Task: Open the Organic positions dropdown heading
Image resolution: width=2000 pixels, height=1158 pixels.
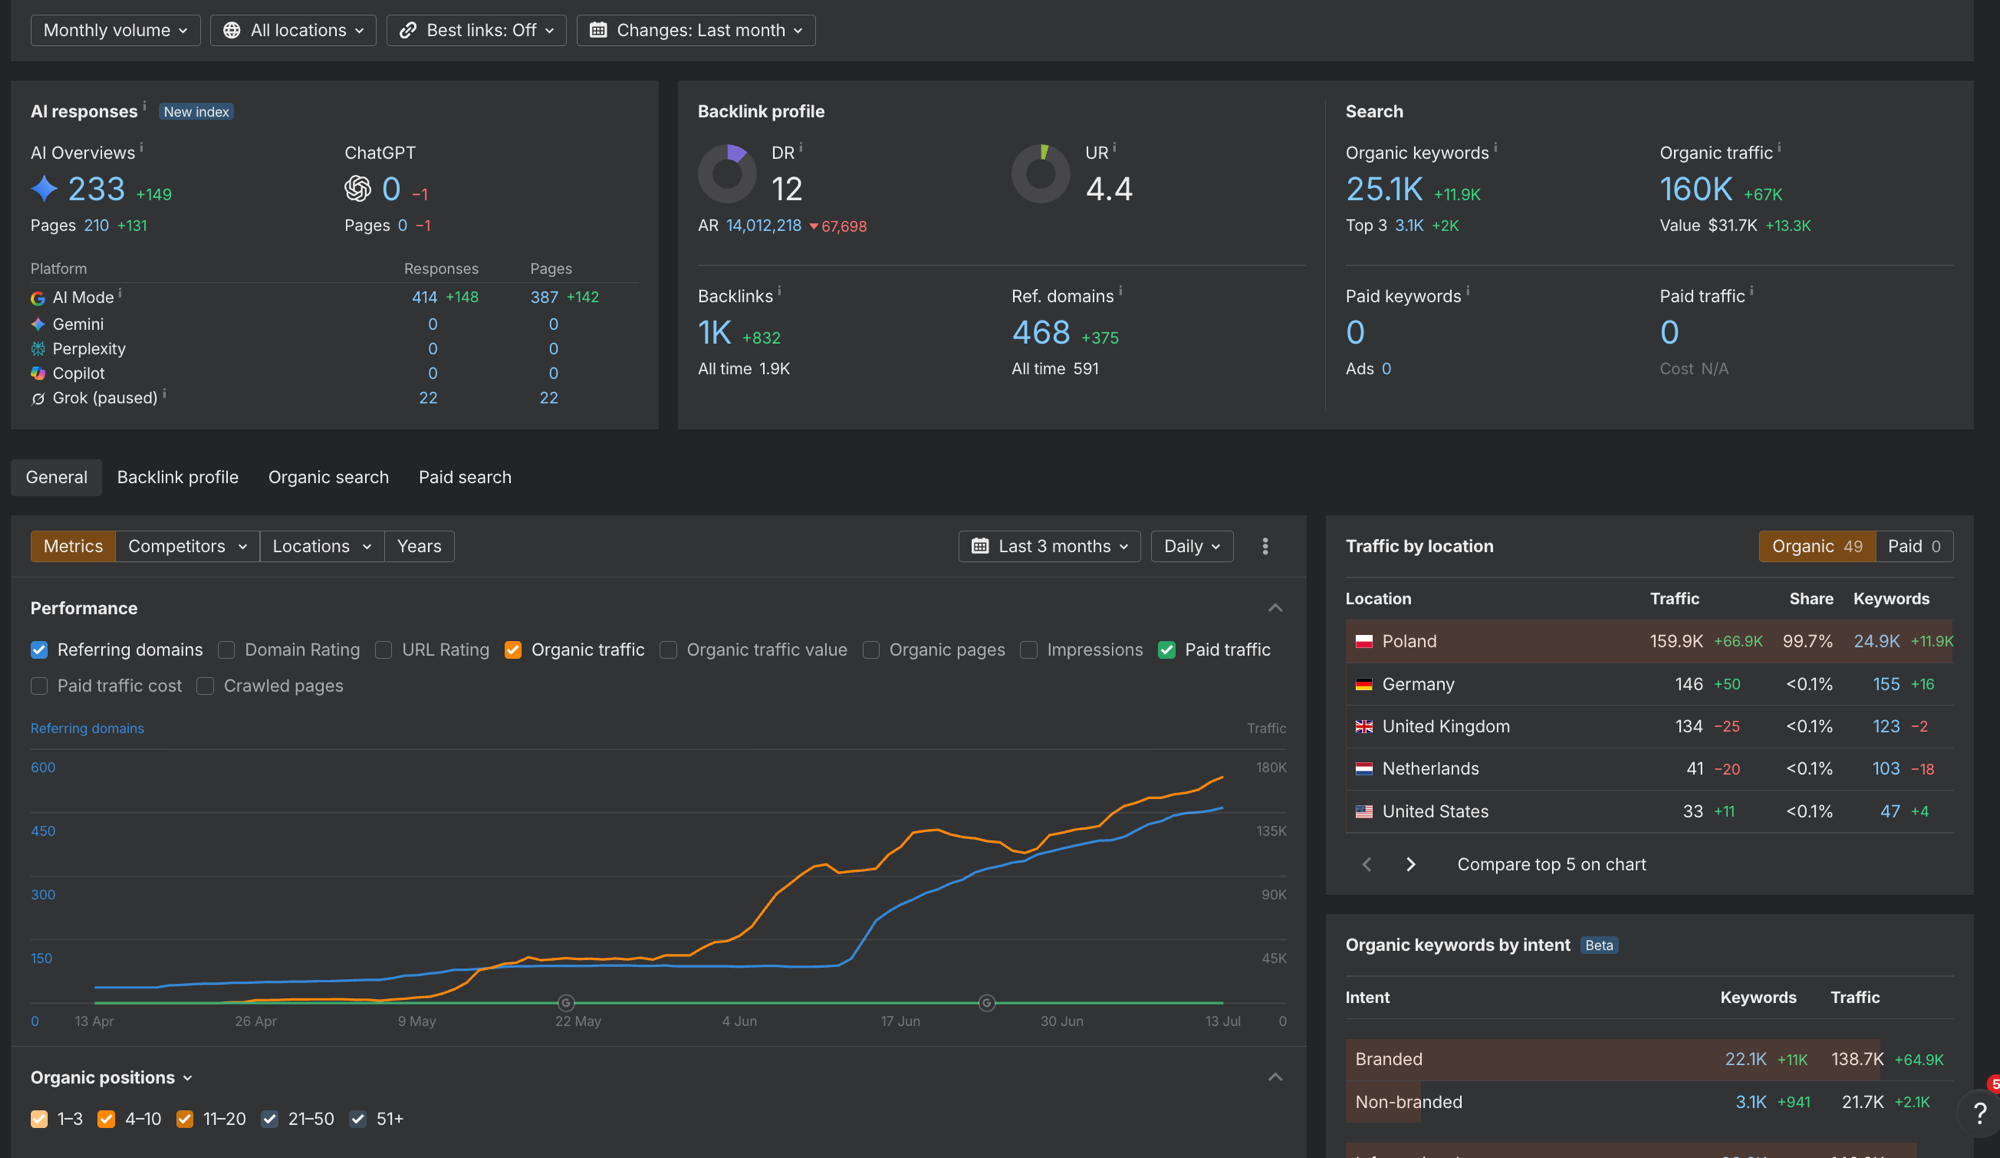Action: (x=111, y=1077)
